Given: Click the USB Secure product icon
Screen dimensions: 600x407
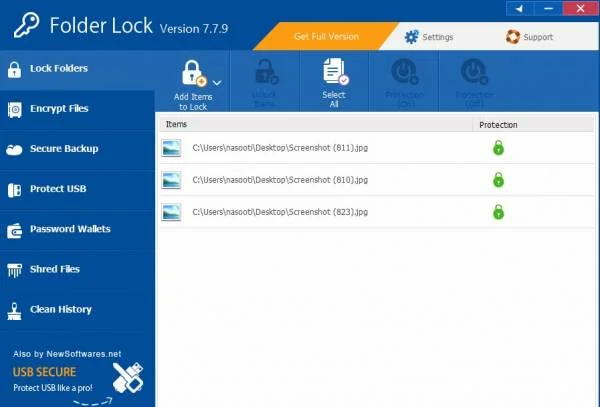Looking at the screenshot, I should [x=128, y=378].
